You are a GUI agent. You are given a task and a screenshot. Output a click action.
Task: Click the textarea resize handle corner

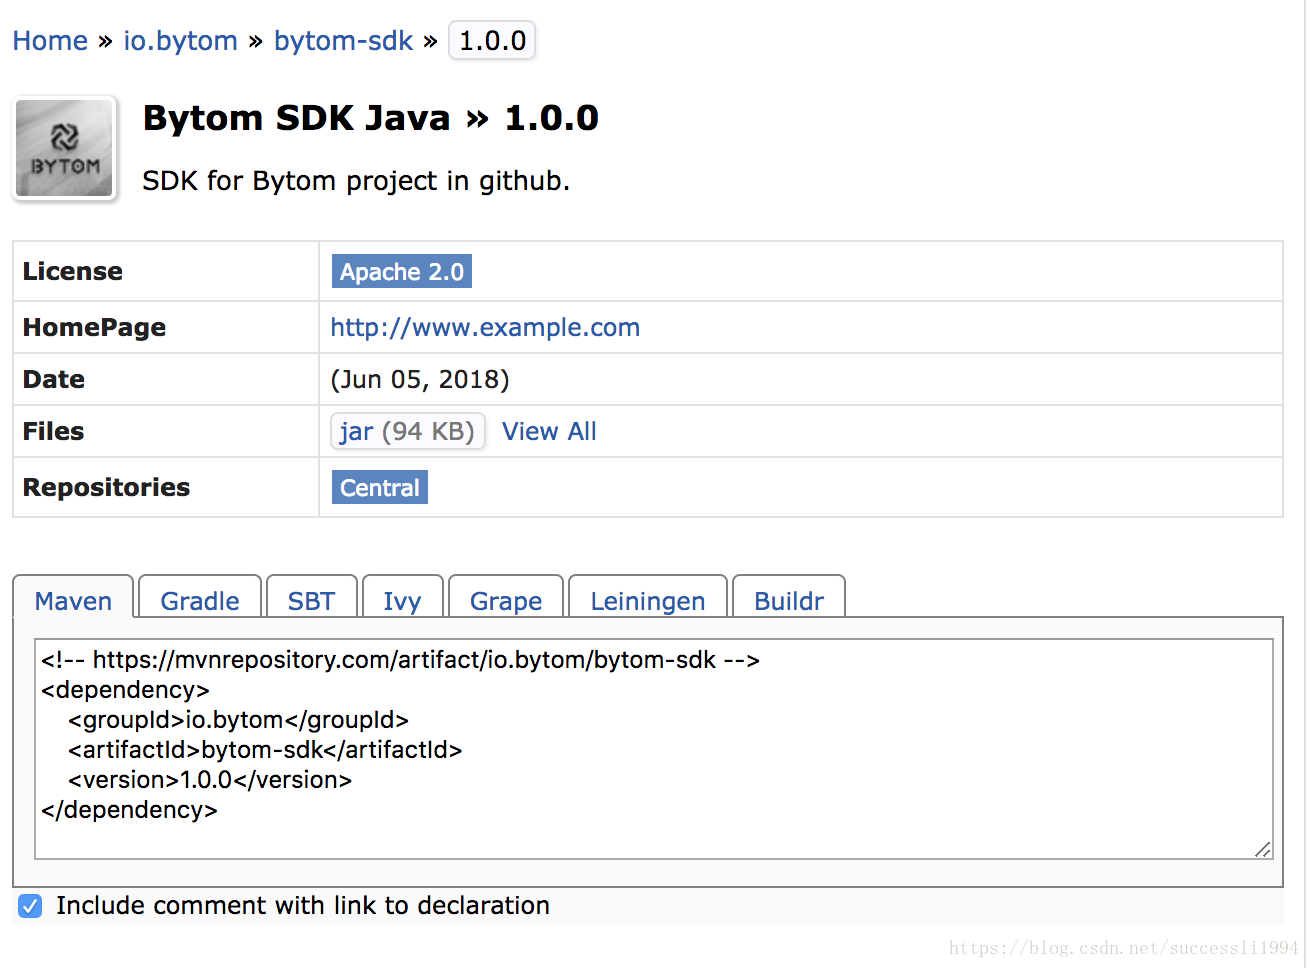pos(1263,849)
